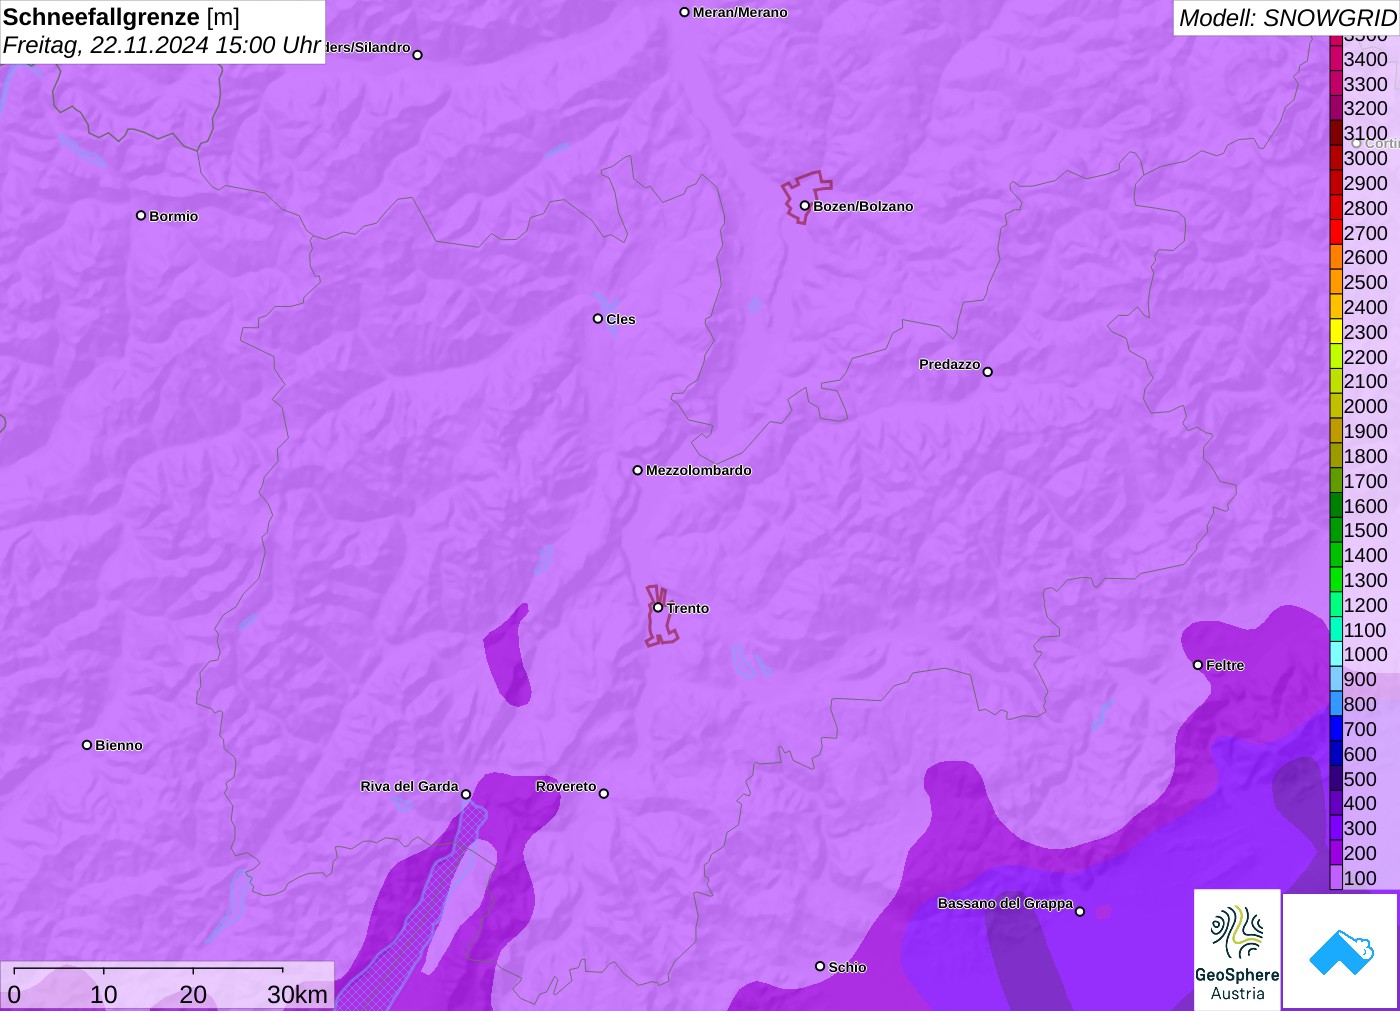Image resolution: width=1400 pixels, height=1011 pixels.
Task: Click the GeoSphere Austria logo
Action: pyautogui.click(x=1237, y=950)
